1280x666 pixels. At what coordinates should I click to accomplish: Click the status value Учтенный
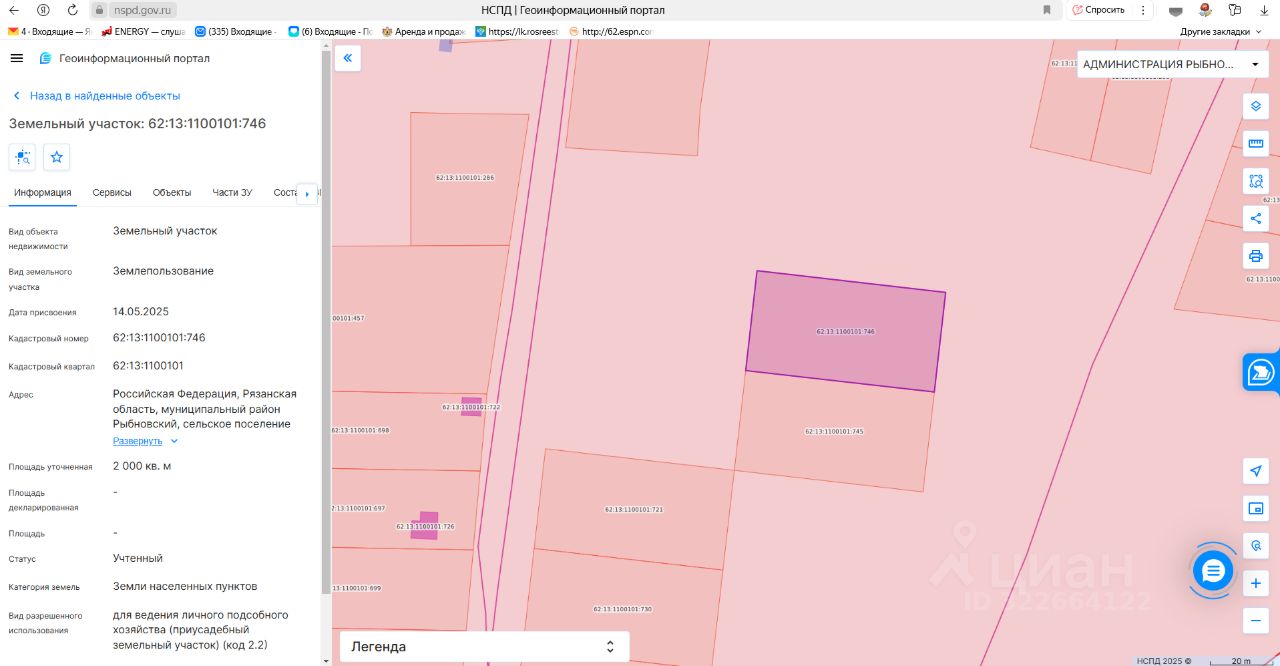(x=138, y=559)
